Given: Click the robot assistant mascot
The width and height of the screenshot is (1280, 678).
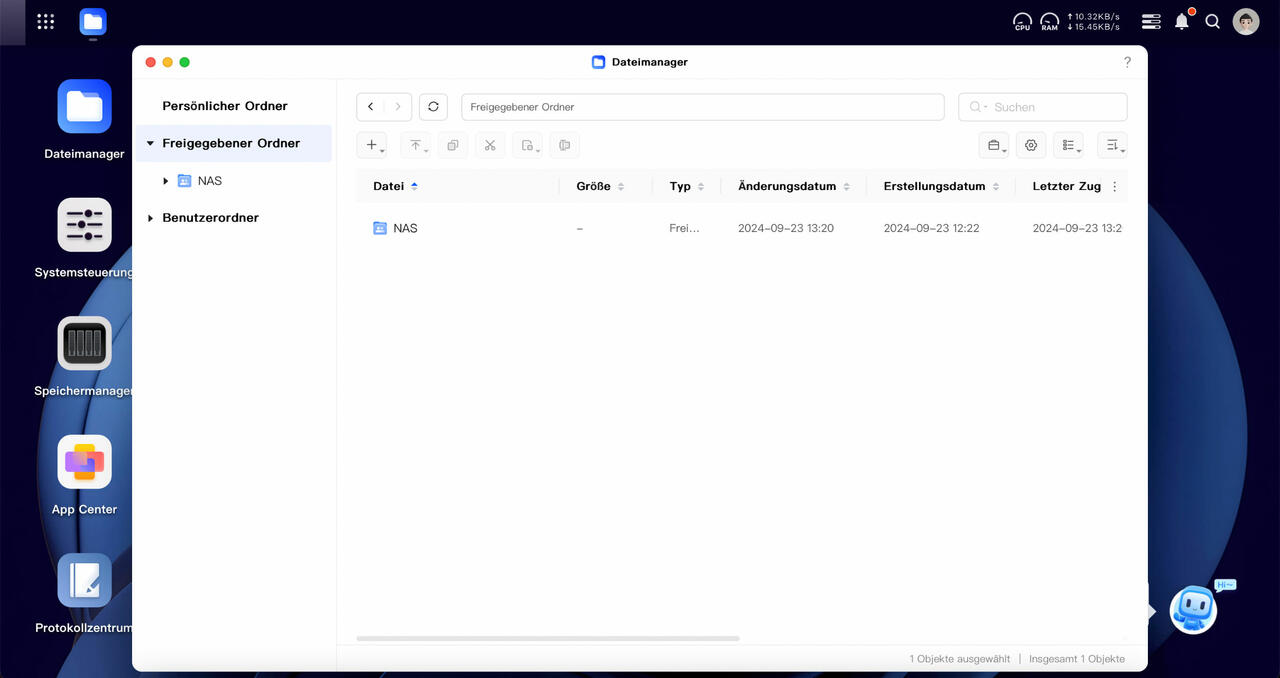Looking at the screenshot, I should pyautogui.click(x=1194, y=608).
